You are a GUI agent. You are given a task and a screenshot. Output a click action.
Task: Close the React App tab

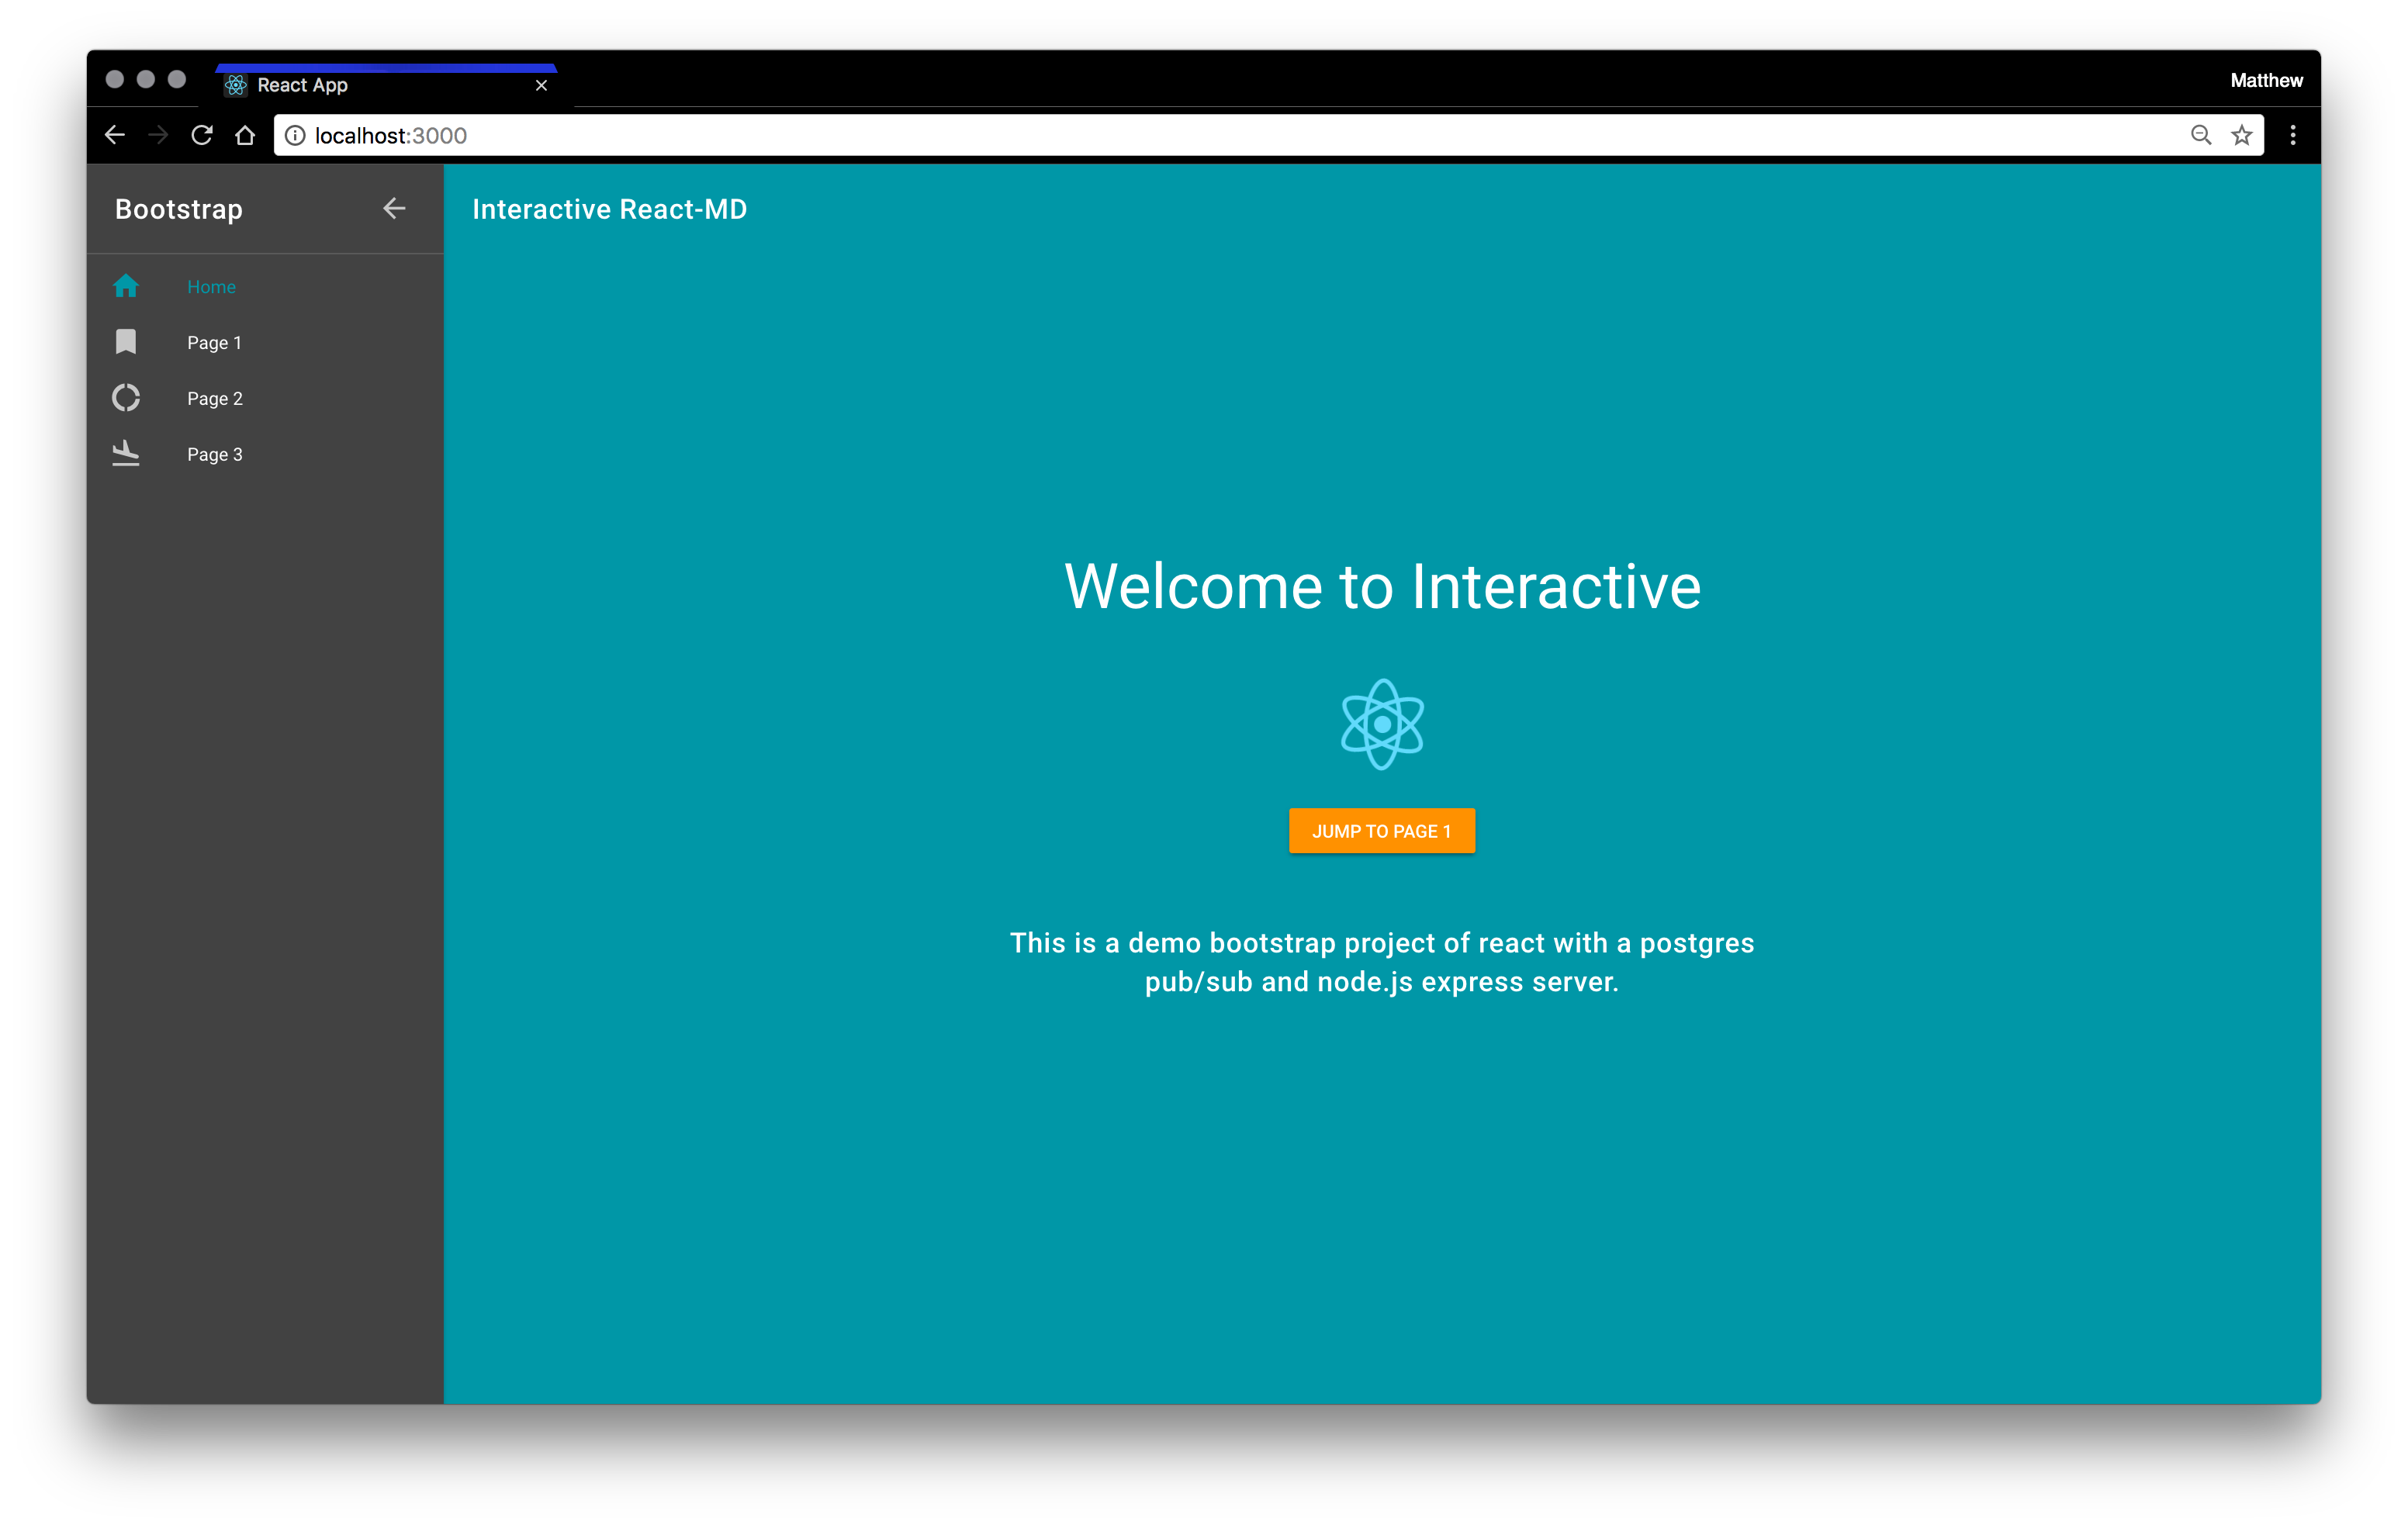tap(541, 85)
